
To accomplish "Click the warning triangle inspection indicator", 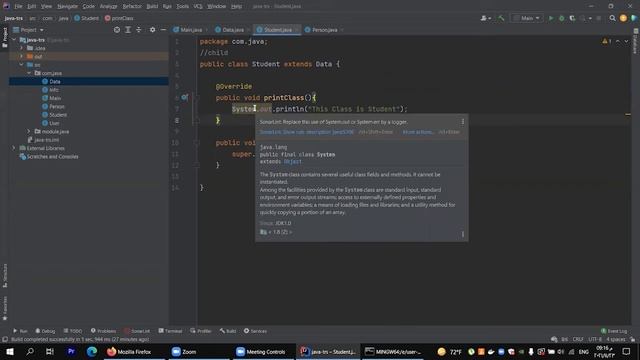I will pos(605,41).
